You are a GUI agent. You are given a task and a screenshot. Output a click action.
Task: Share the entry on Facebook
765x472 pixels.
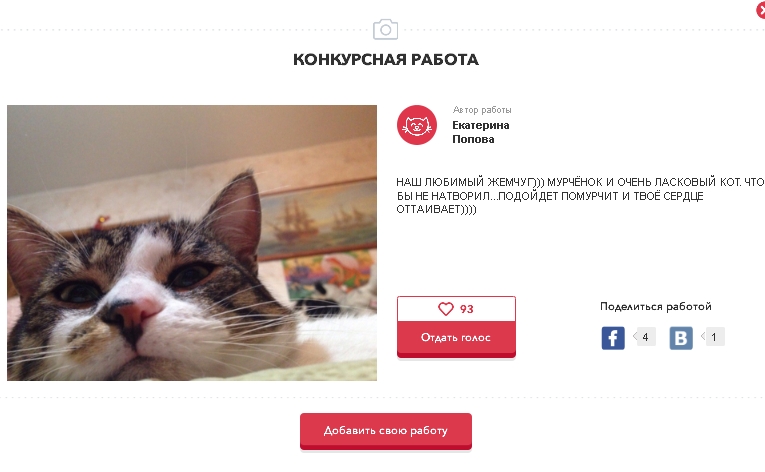click(613, 338)
